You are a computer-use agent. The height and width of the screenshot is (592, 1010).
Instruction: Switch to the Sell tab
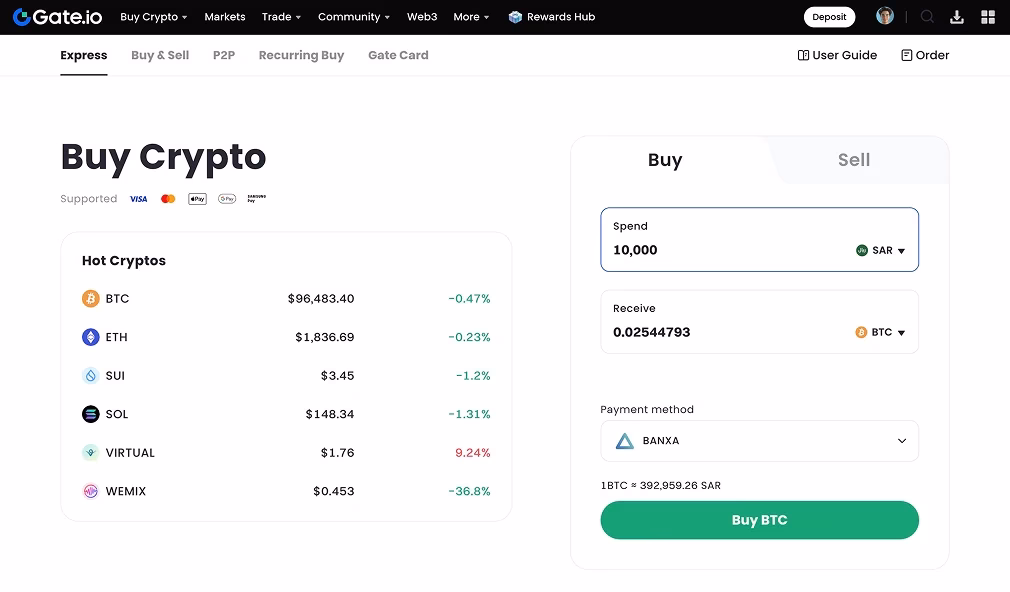tap(855, 159)
